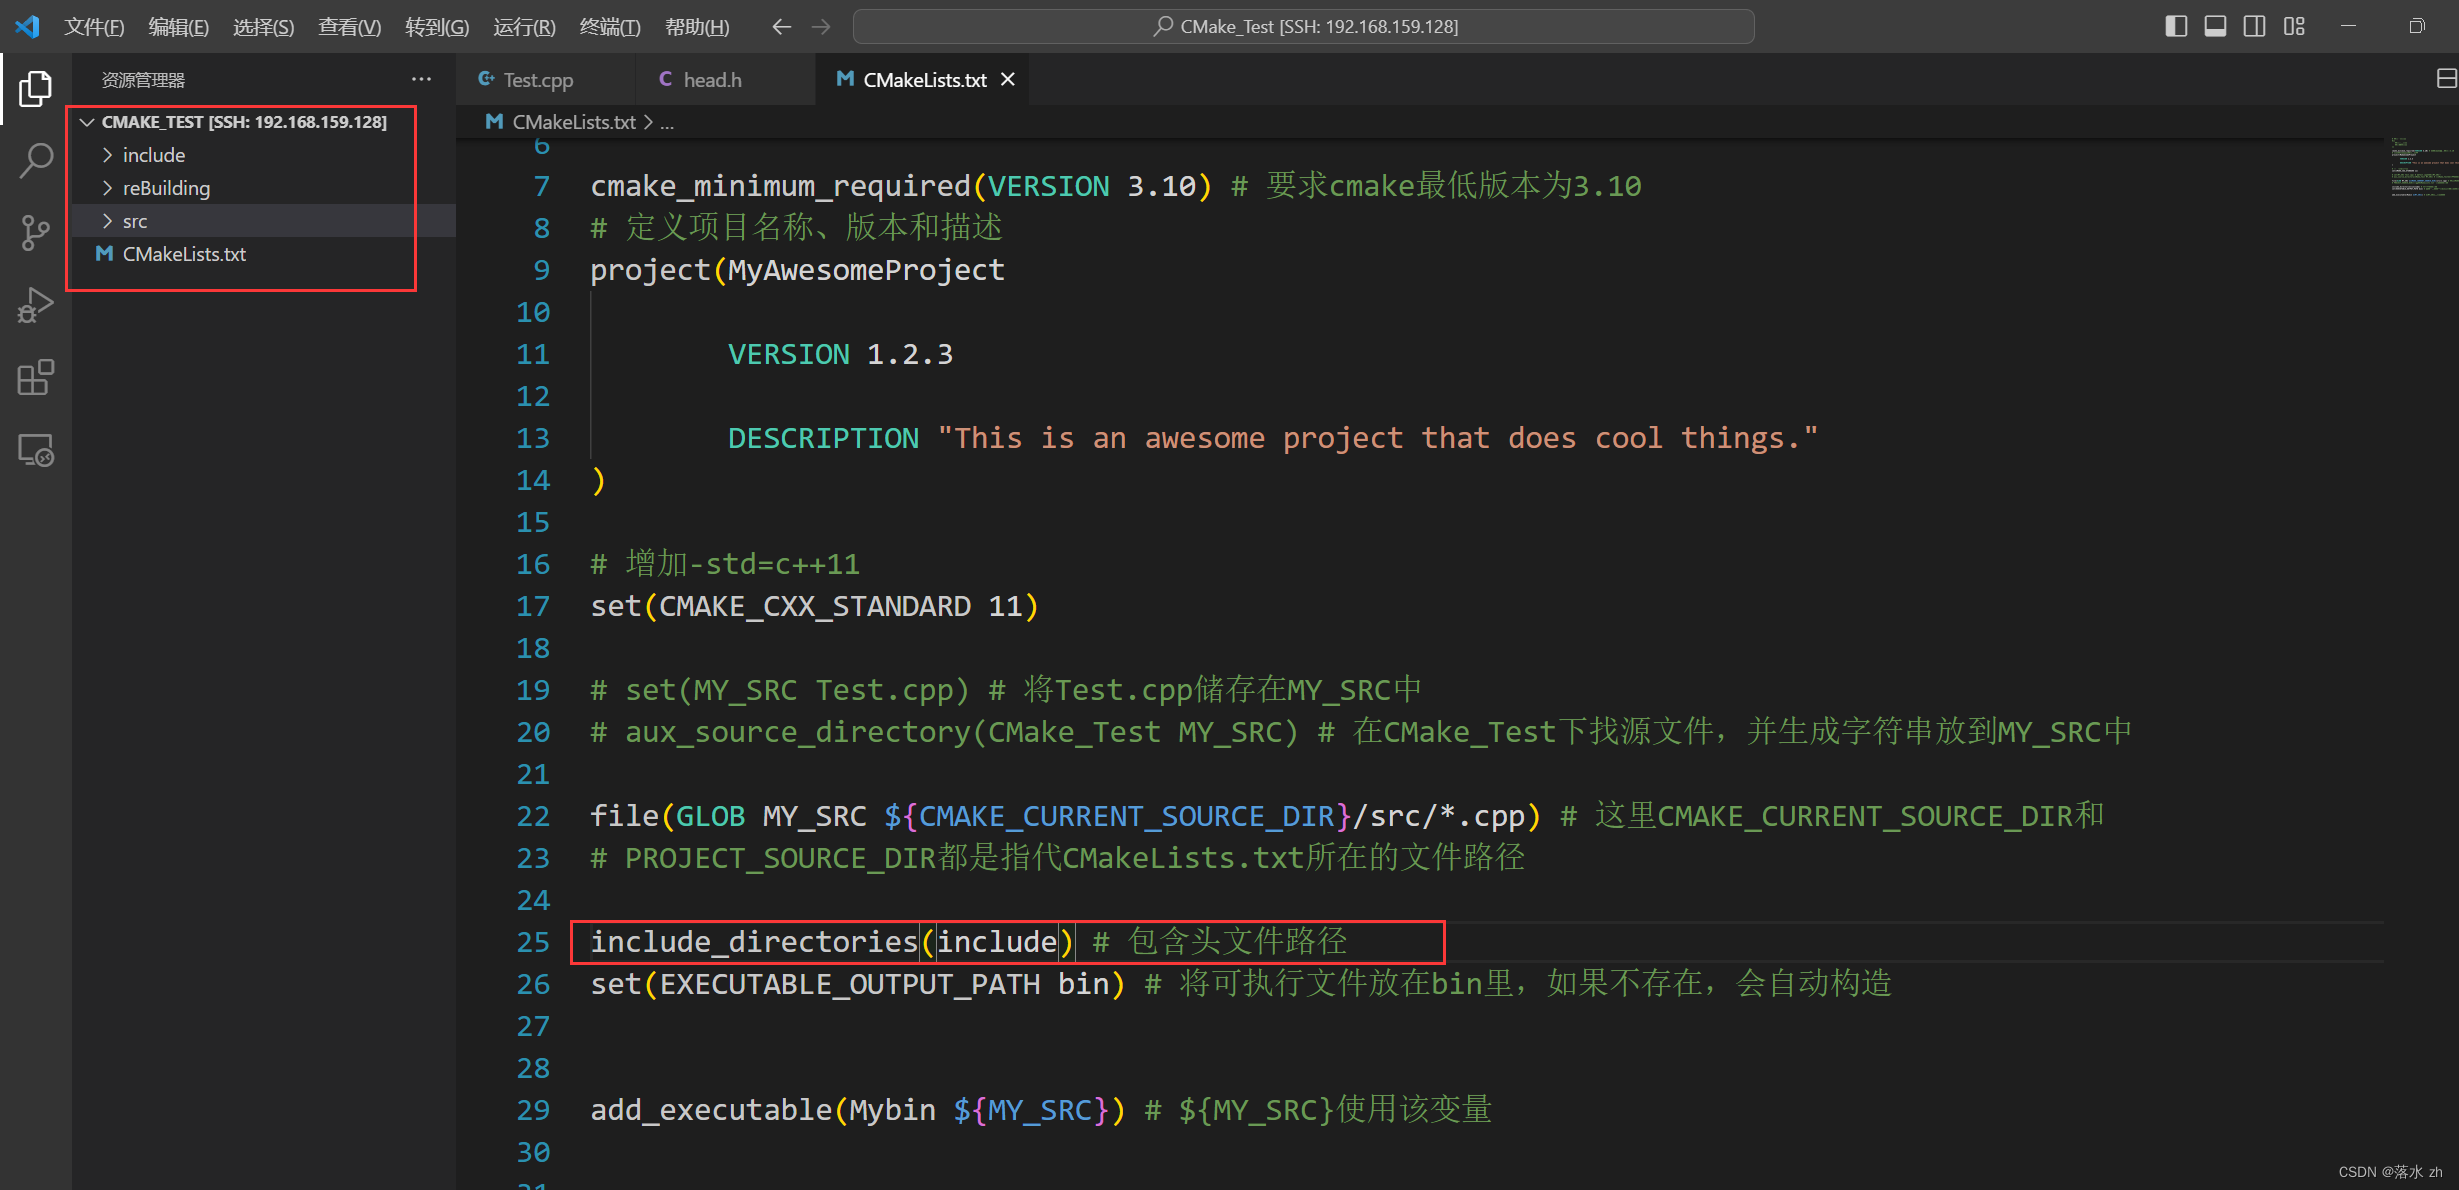Expand the include folder
2459x1190 pixels.
click(x=263, y=155)
